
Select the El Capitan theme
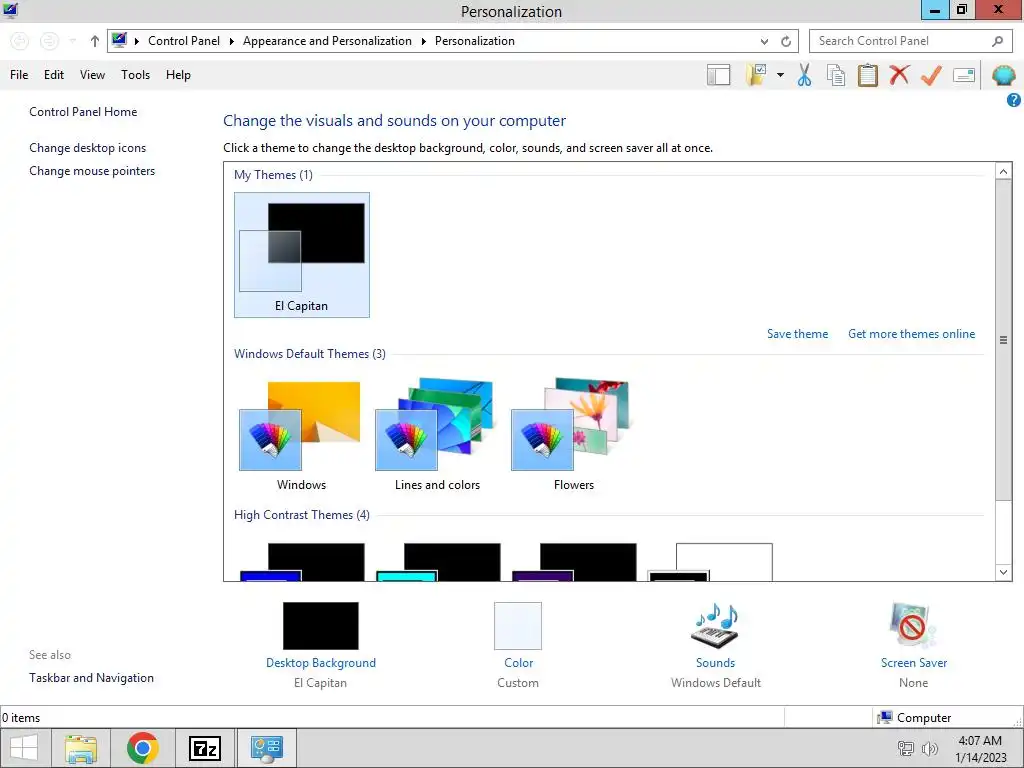click(x=302, y=255)
